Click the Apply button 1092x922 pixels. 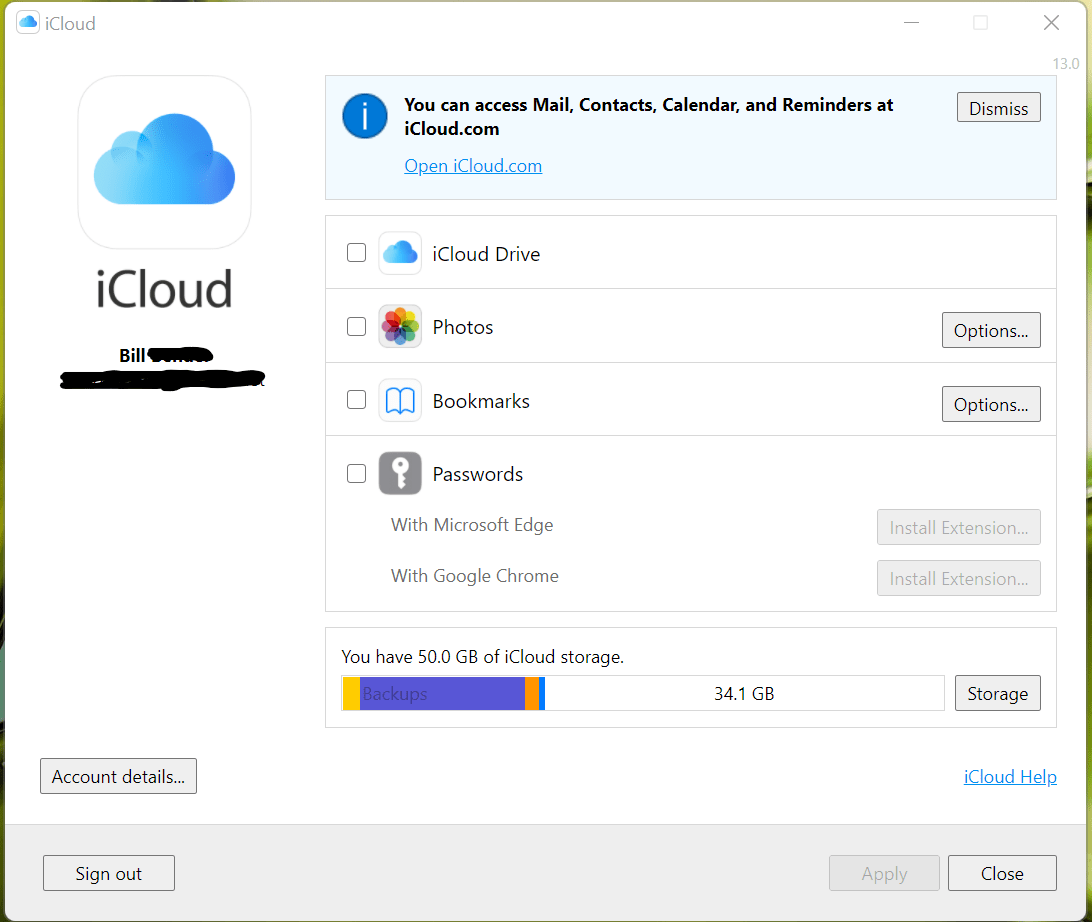884,873
